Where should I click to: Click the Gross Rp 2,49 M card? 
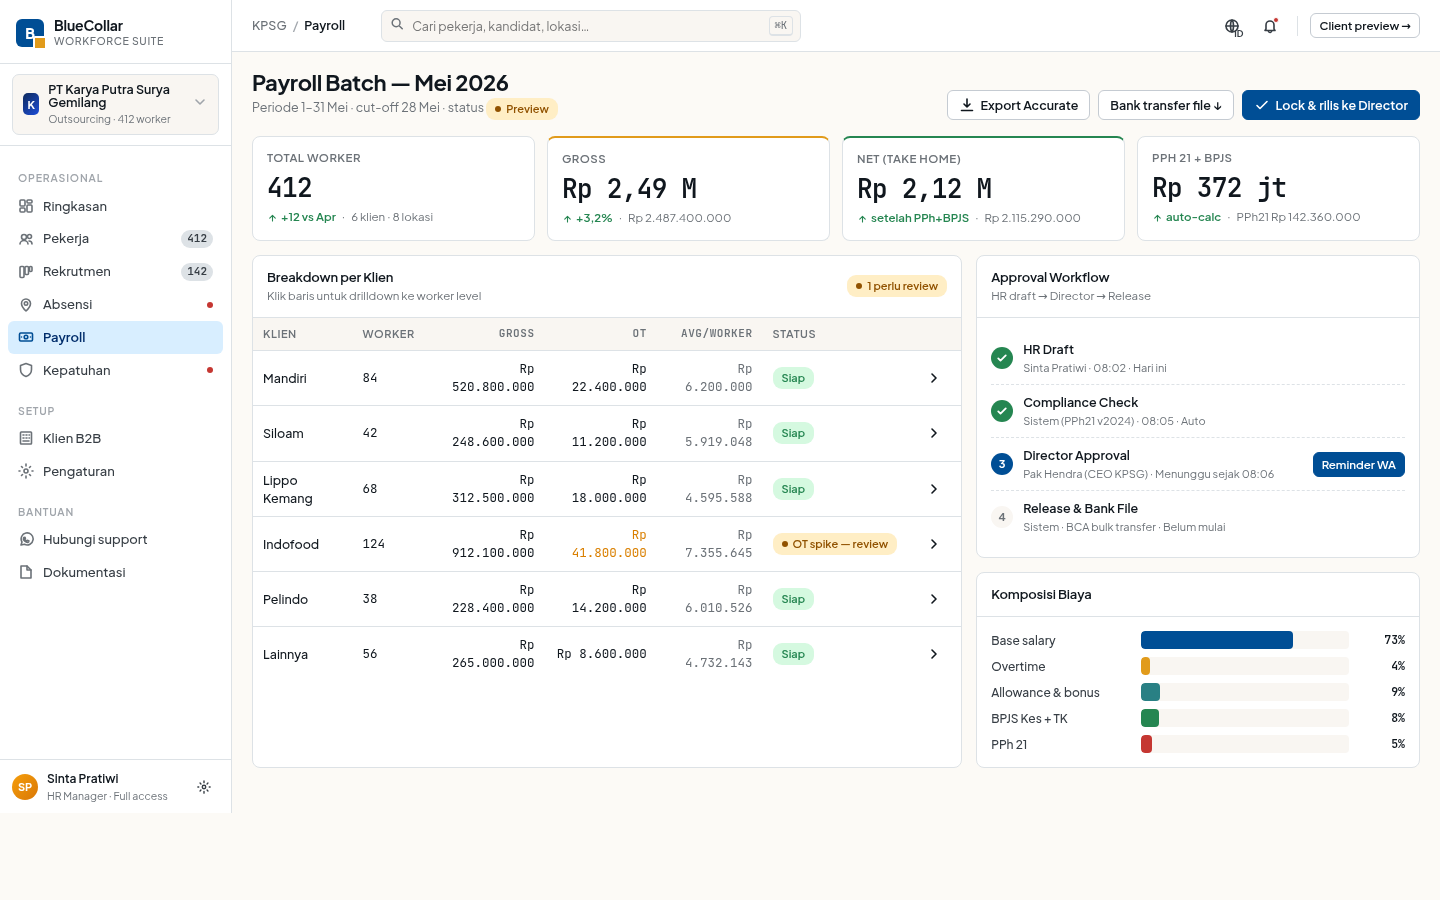pos(688,188)
